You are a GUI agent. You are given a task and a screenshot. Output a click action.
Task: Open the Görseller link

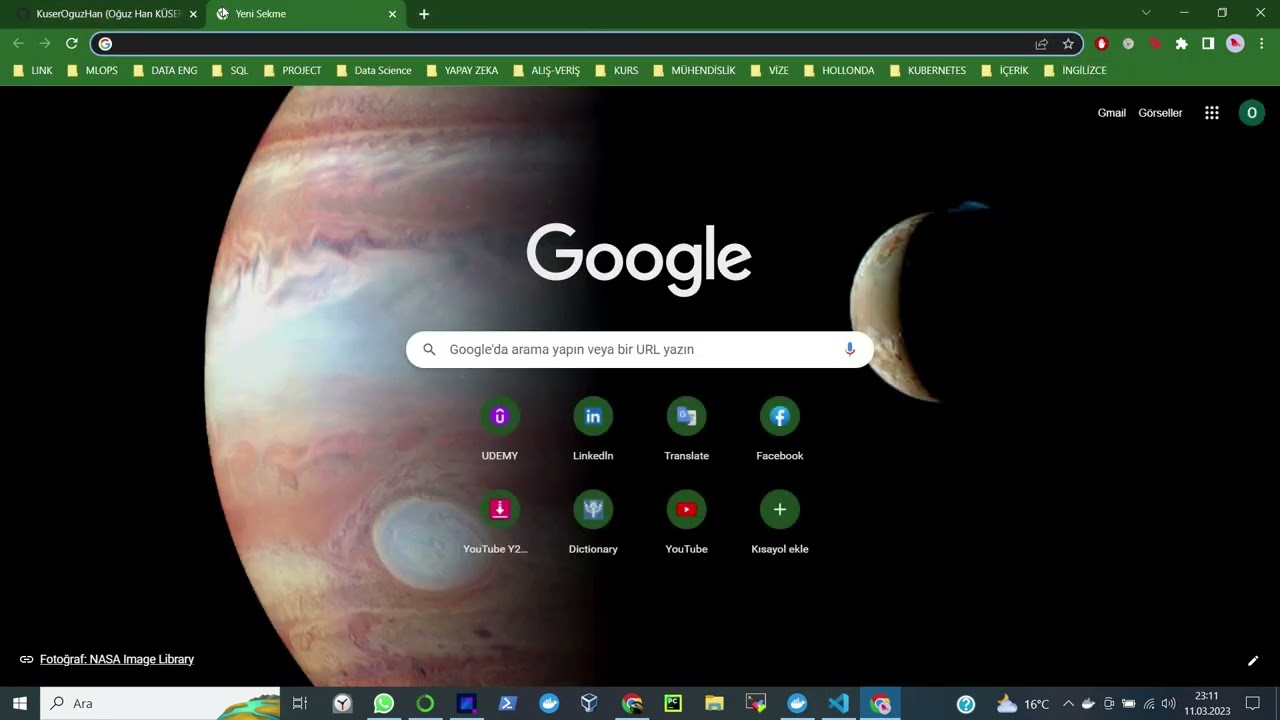pyautogui.click(x=1160, y=113)
